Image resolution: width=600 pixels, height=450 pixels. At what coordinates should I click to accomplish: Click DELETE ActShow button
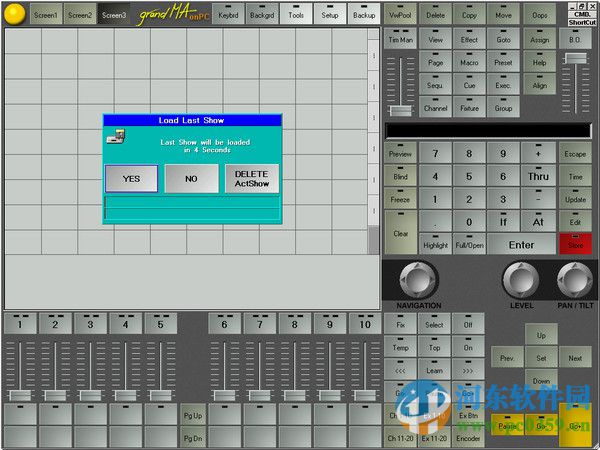tap(252, 179)
